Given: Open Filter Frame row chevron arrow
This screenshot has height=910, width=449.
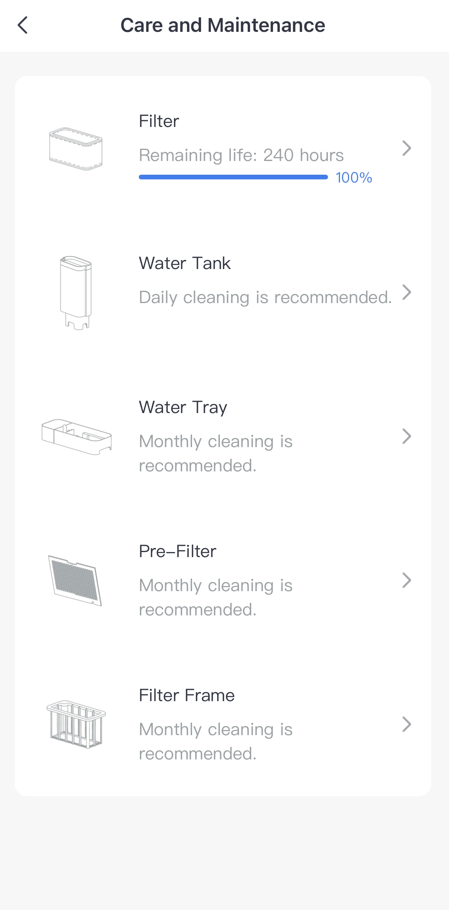Looking at the screenshot, I should tap(407, 724).
